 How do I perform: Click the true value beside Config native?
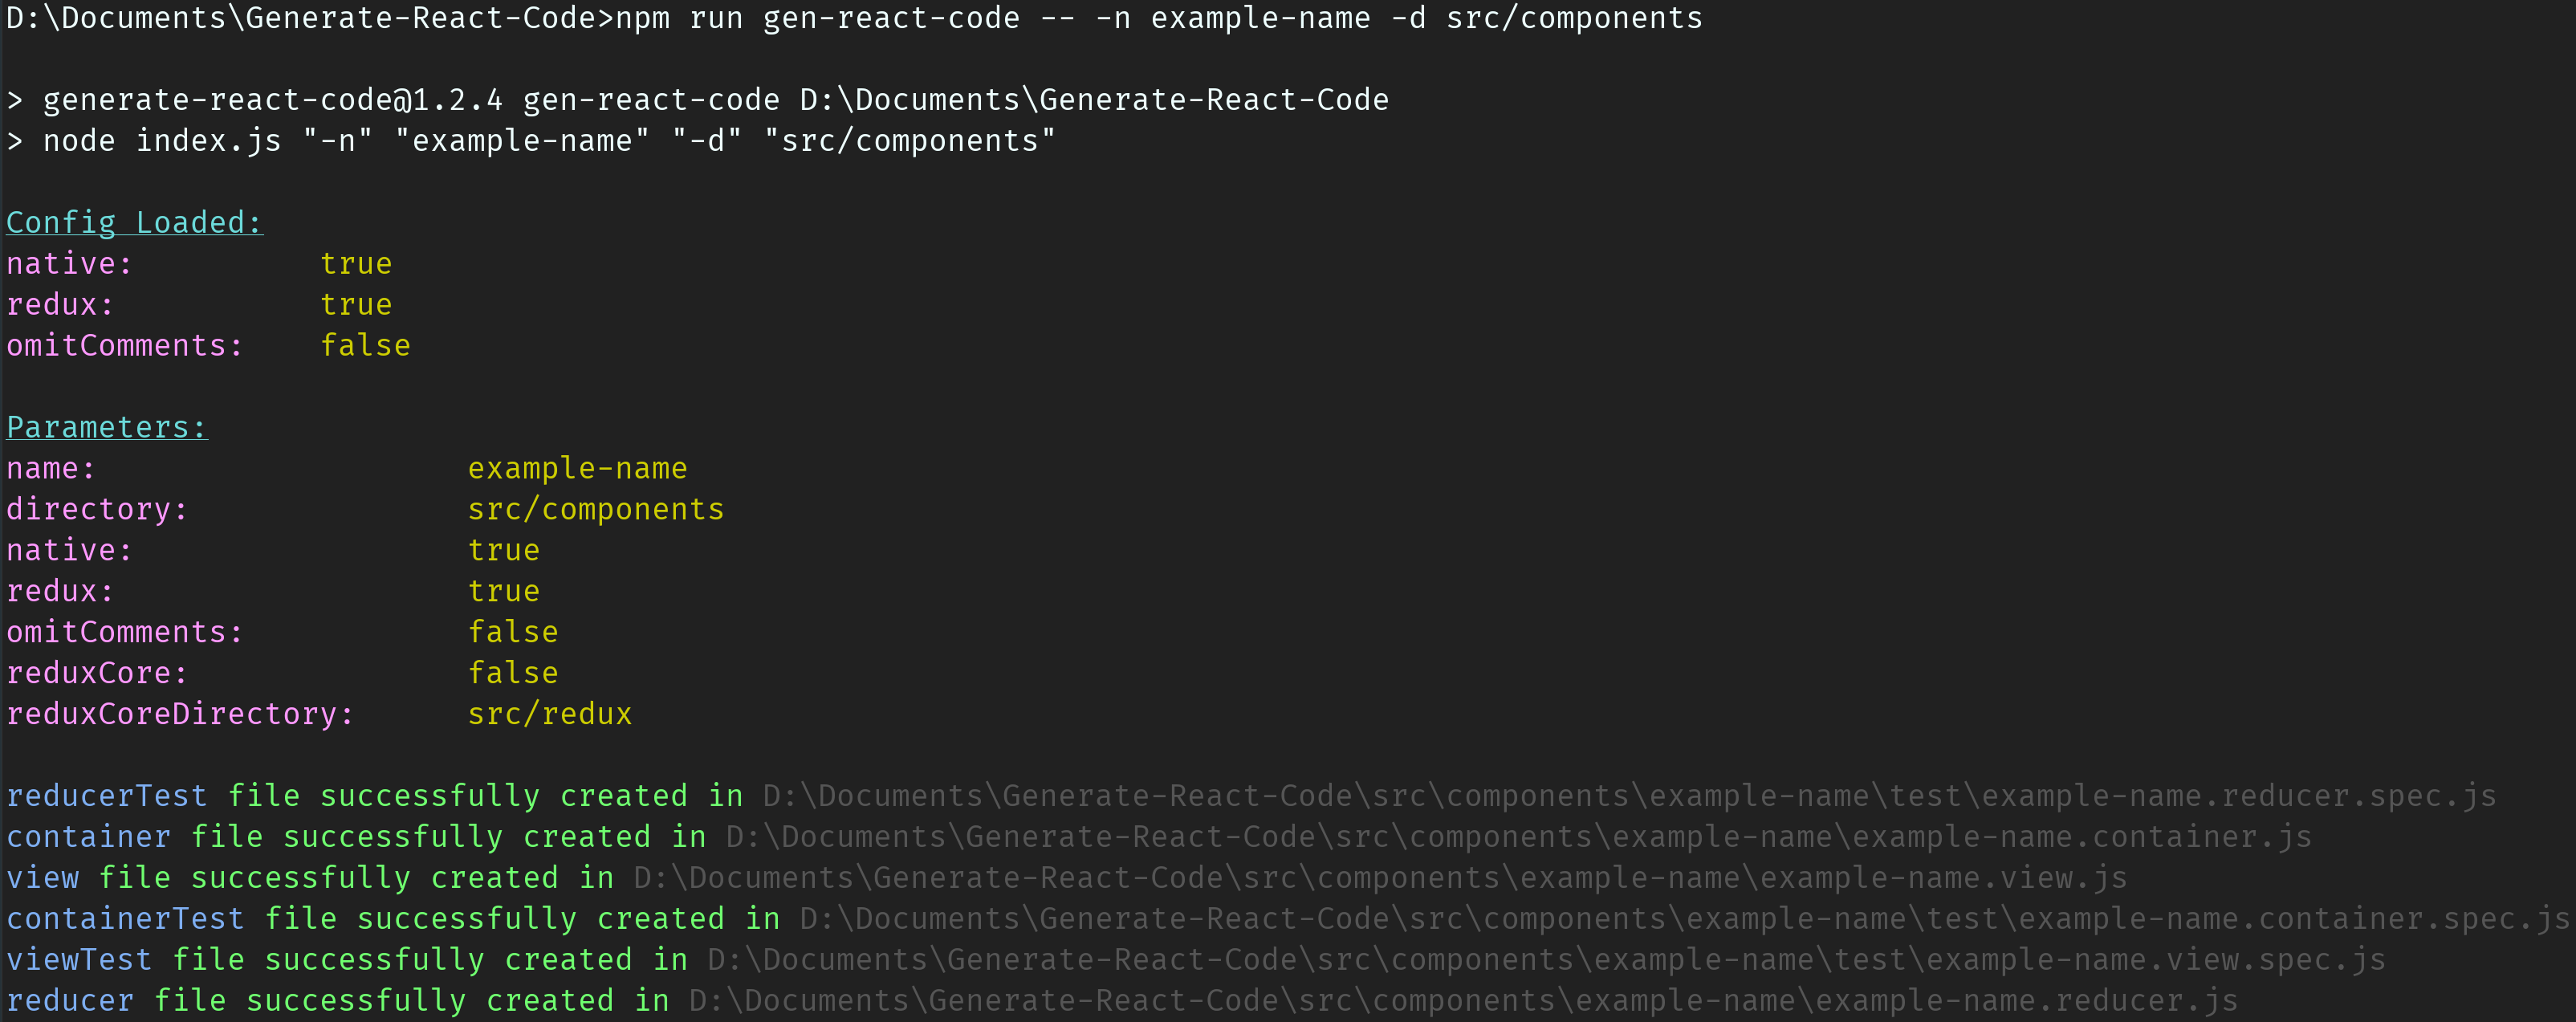click(x=356, y=264)
